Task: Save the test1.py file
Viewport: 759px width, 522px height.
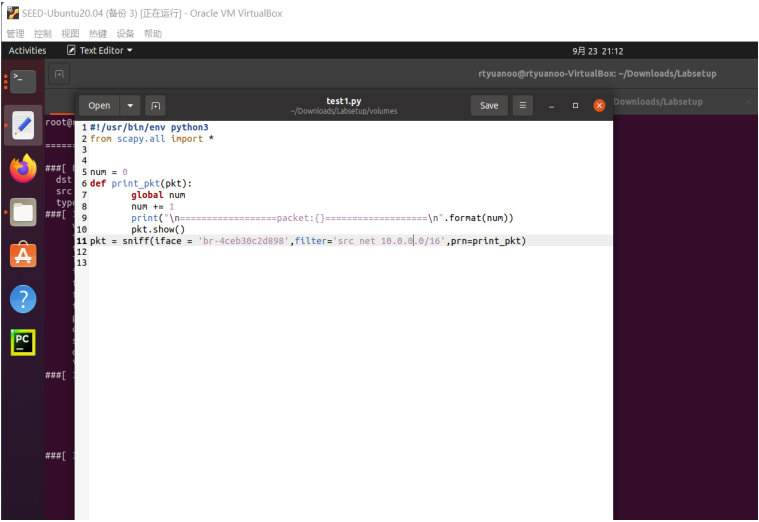Action: (x=489, y=106)
